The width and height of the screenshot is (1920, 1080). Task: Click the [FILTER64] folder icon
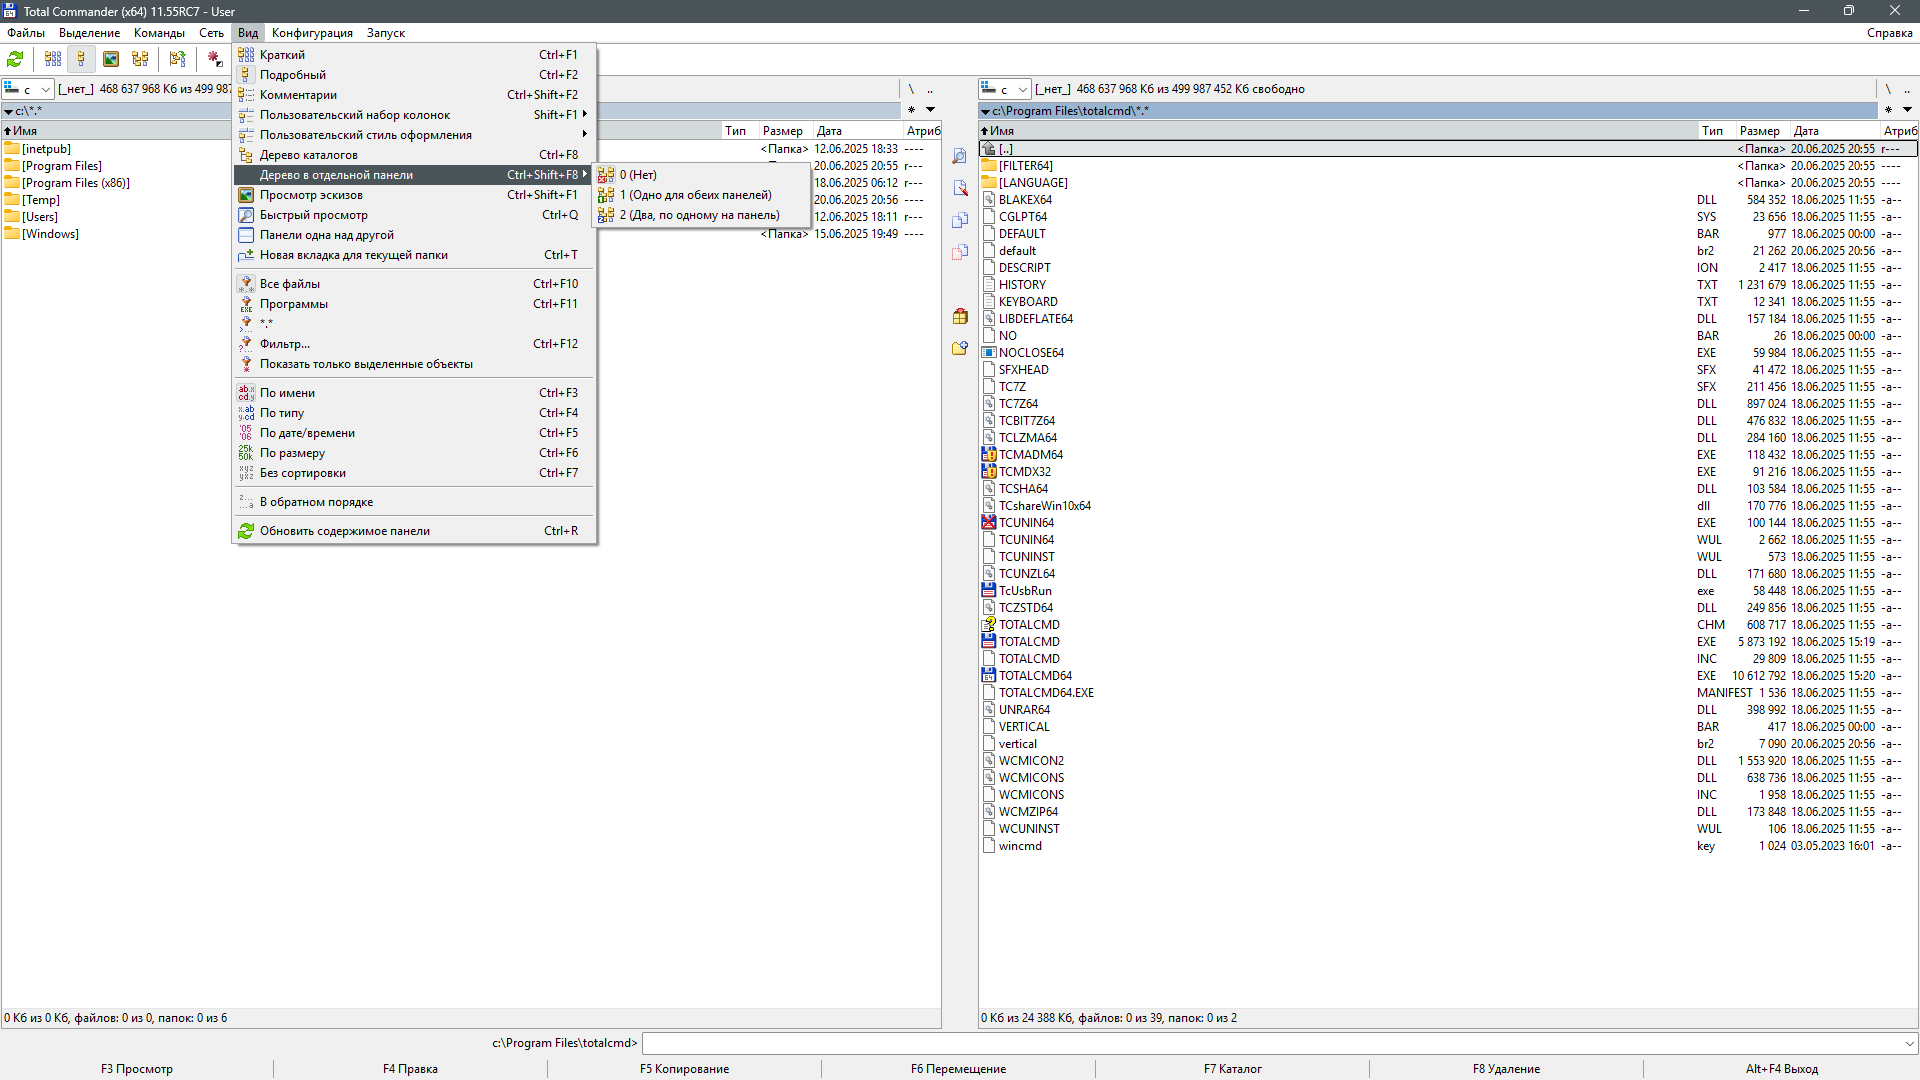989,166
